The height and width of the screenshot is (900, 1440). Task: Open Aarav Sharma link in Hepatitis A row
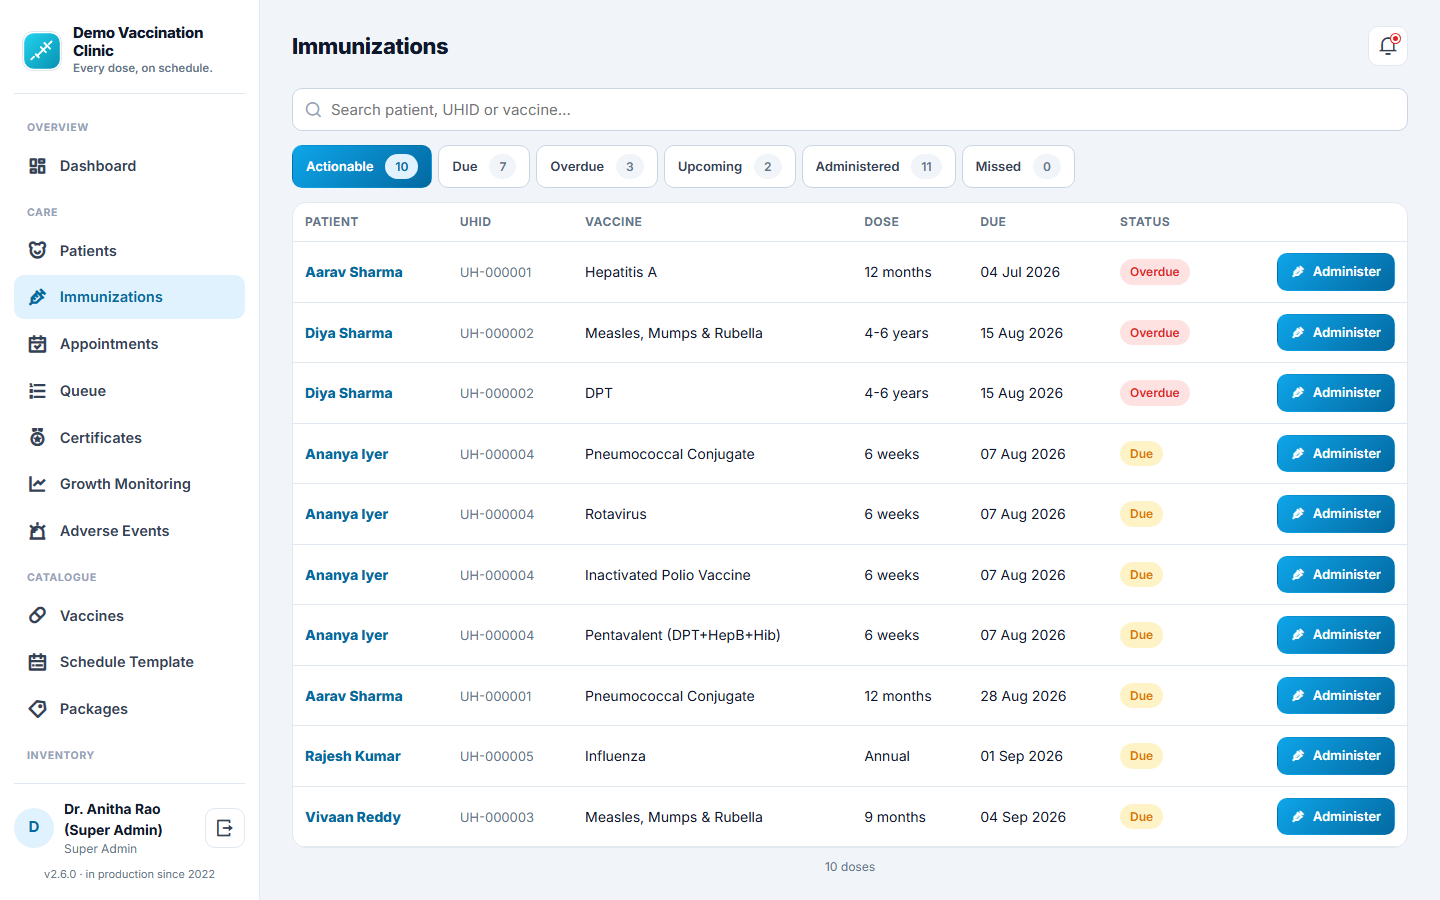pyautogui.click(x=354, y=272)
